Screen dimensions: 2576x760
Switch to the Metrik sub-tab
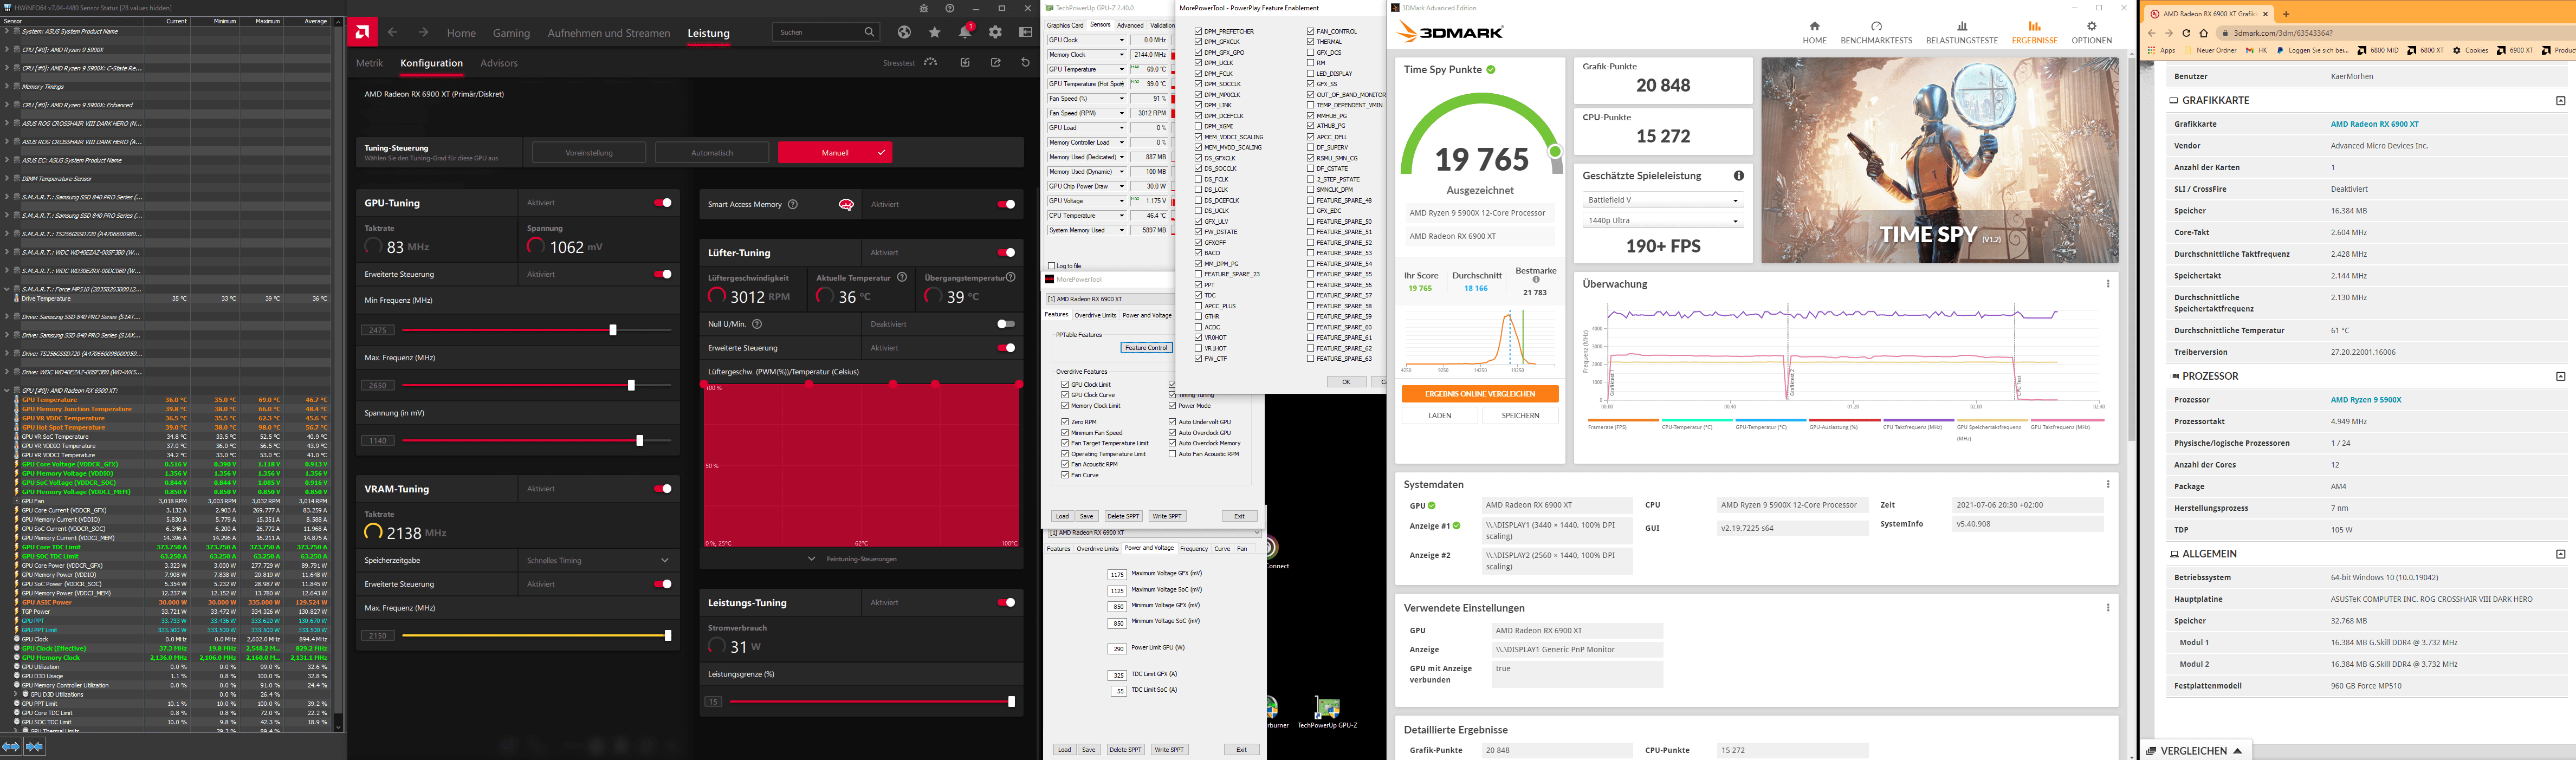pos(369,63)
